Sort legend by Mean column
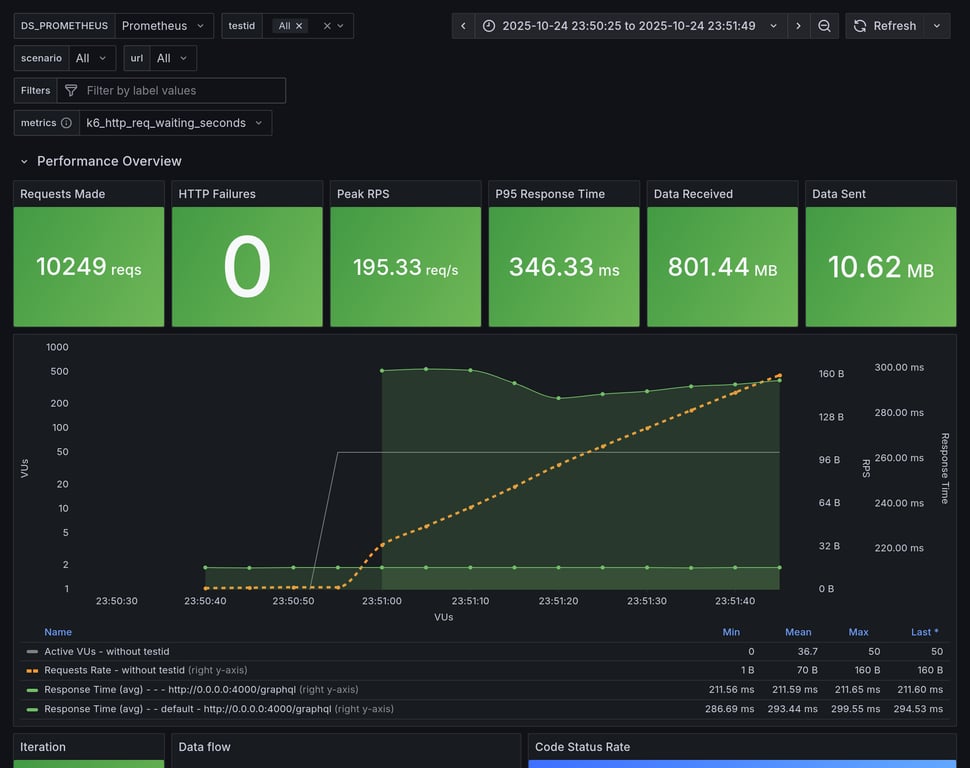Image resolution: width=970 pixels, height=768 pixels. tap(798, 632)
